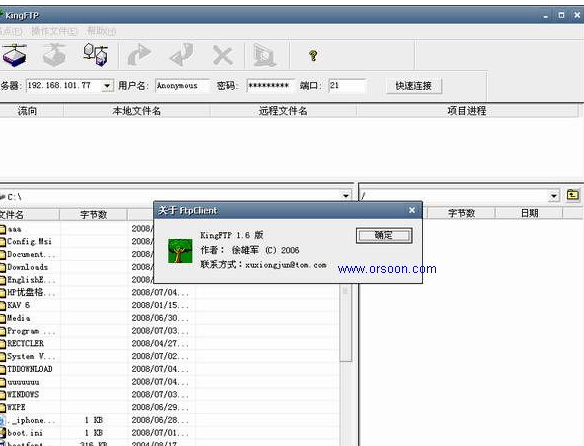The height and width of the screenshot is (446, 584).
Task: Maximize the KingFTP window
Action: [561, 15]
